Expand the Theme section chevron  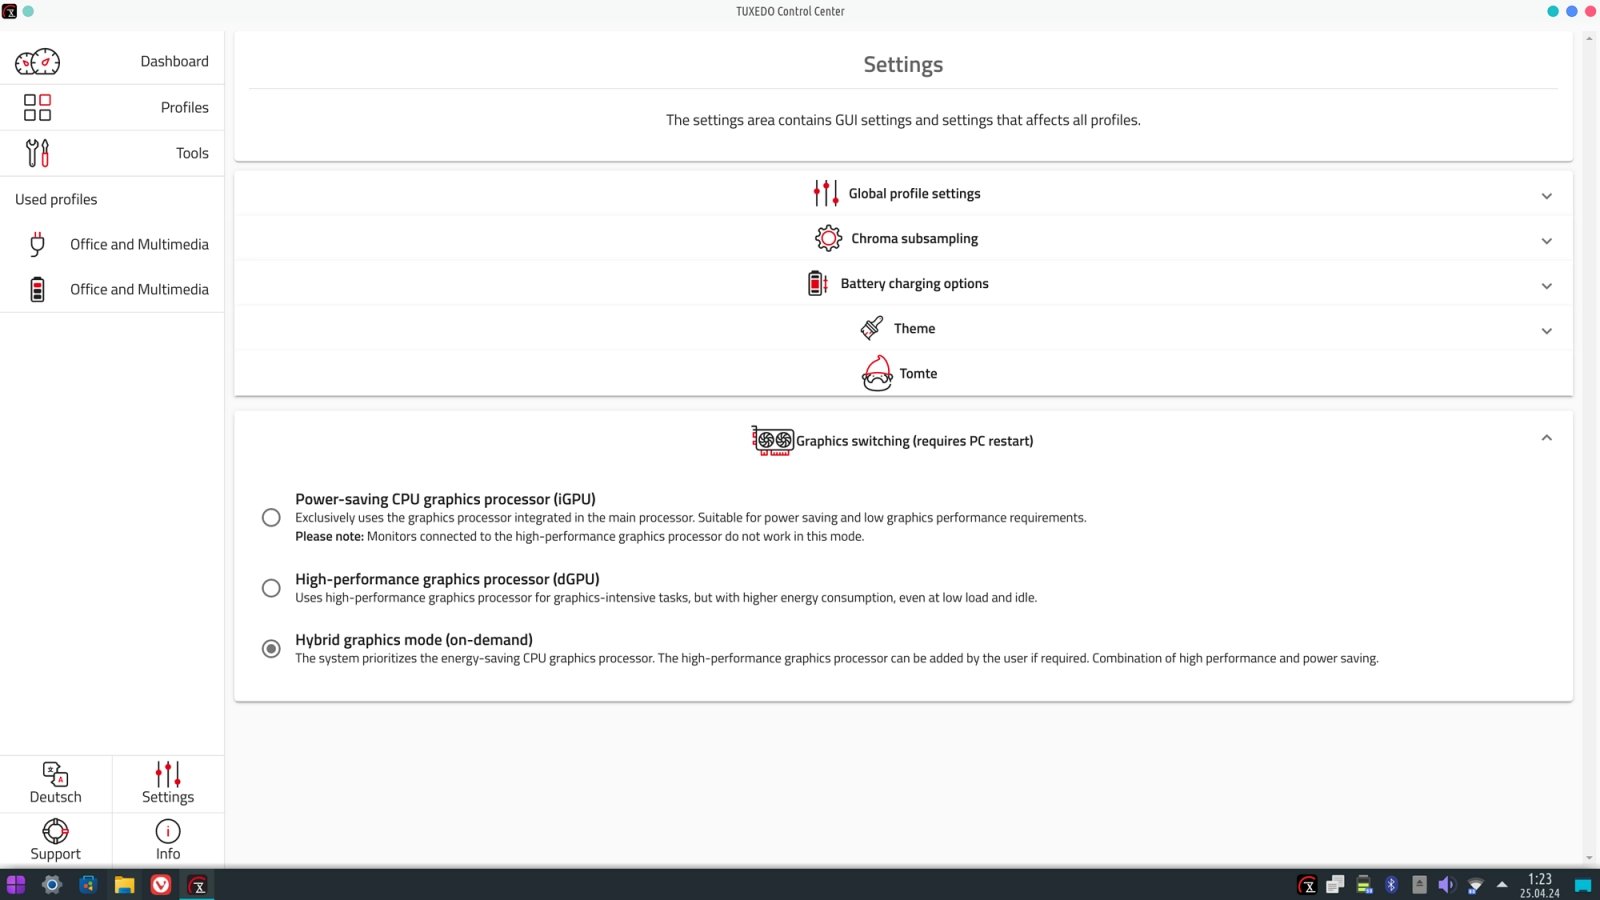point(1546,331)
